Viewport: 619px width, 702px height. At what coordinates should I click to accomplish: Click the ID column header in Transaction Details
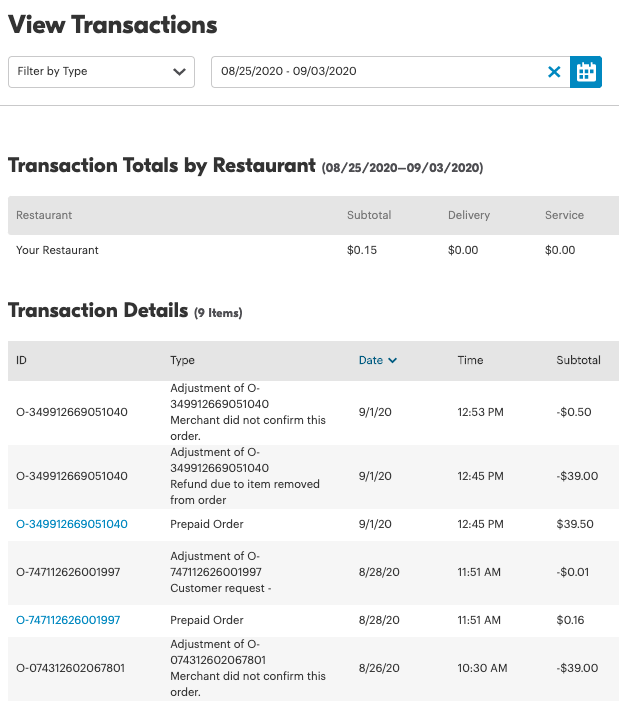tap(21, 360)
